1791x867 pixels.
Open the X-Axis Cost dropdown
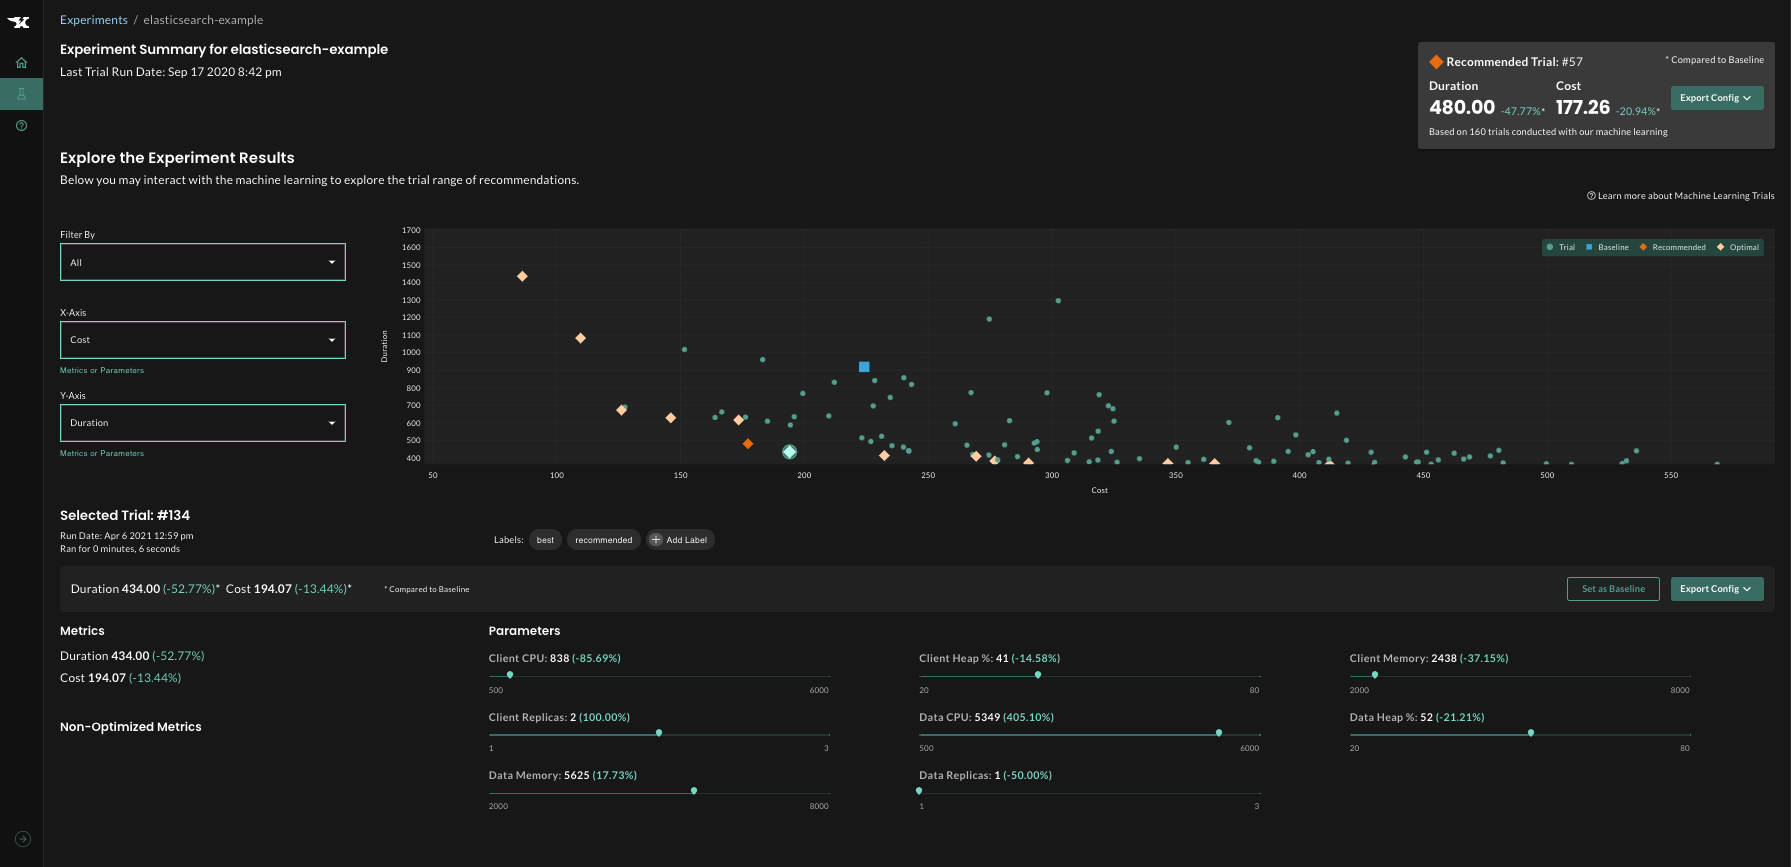[203, 340]
